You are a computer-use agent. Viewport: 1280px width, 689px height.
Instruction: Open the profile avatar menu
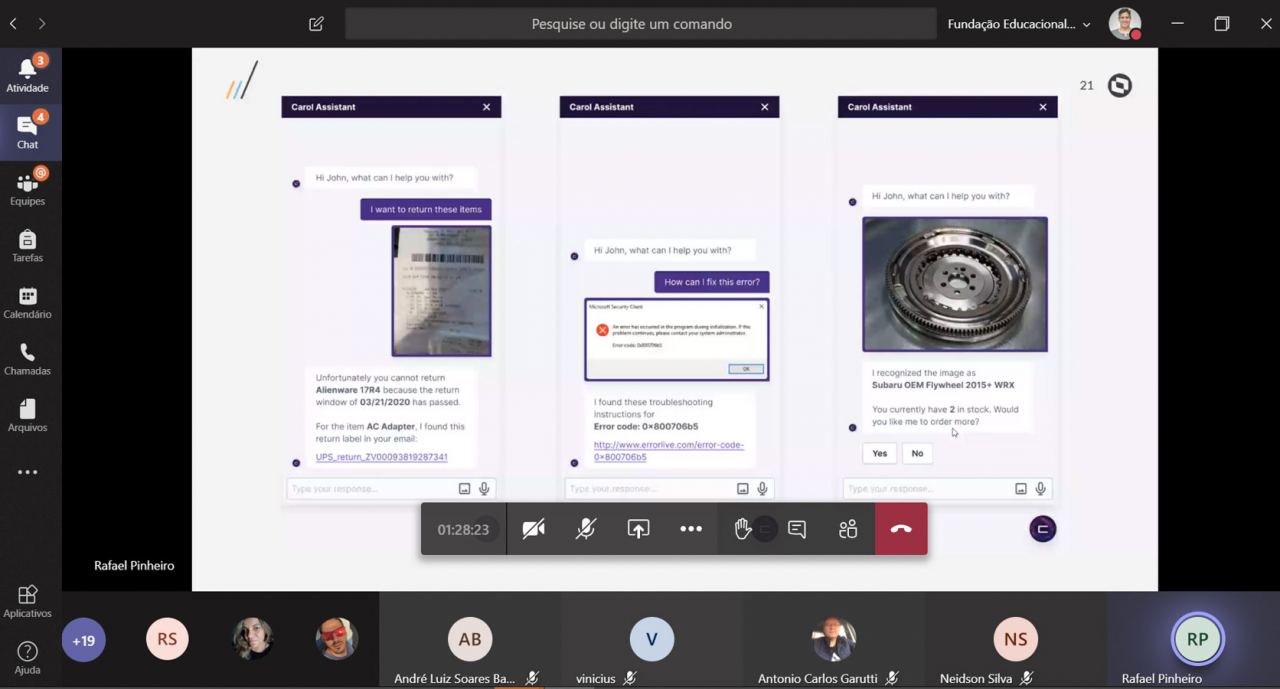click(1125, 24)
